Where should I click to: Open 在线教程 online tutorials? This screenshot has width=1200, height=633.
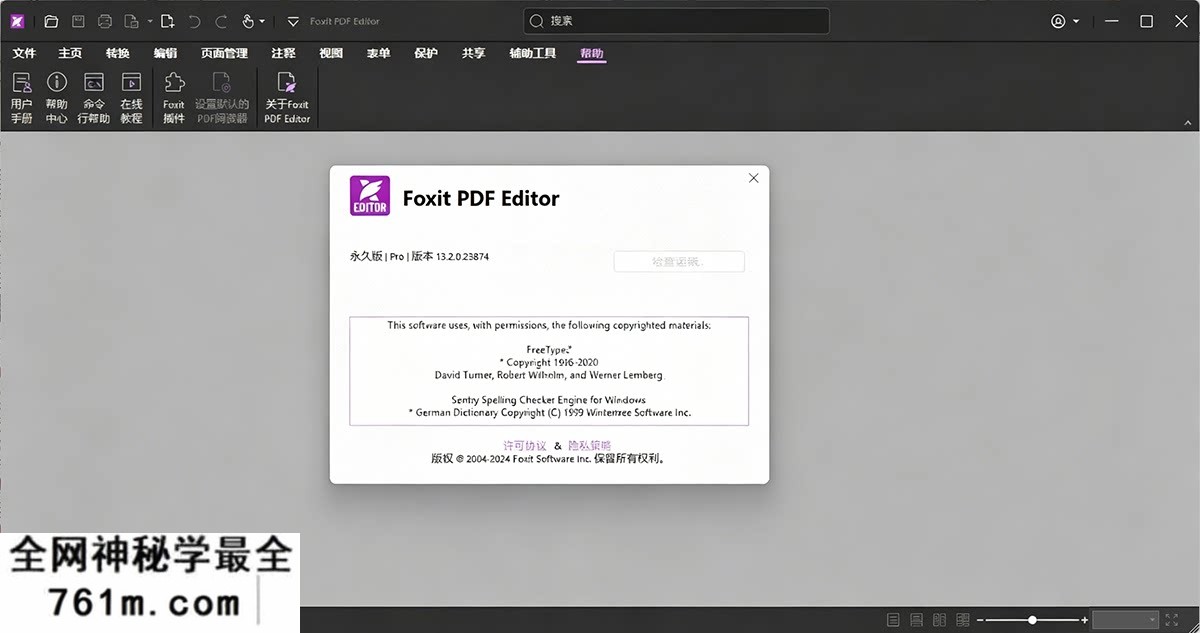pyautogui.click(x=131, y=98)
